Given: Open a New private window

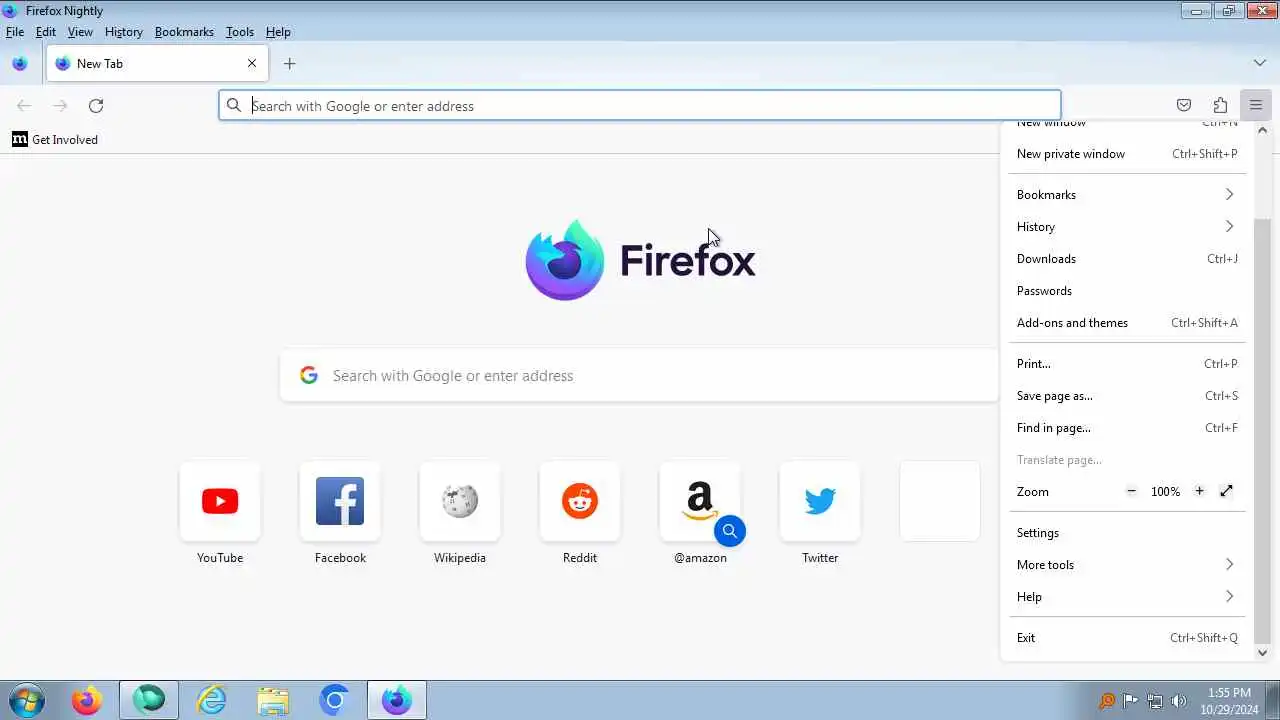Looking at the screenshot, I should click(1127, 154).
